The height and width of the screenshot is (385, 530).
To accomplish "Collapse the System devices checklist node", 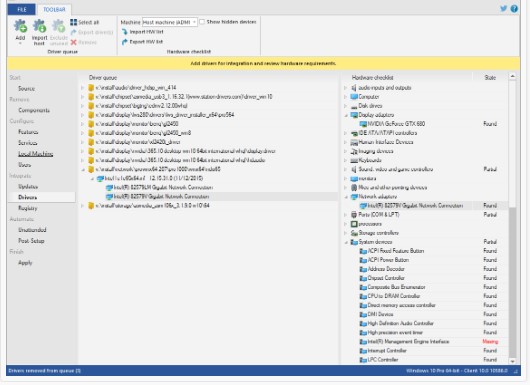I will tap(346, 242).
